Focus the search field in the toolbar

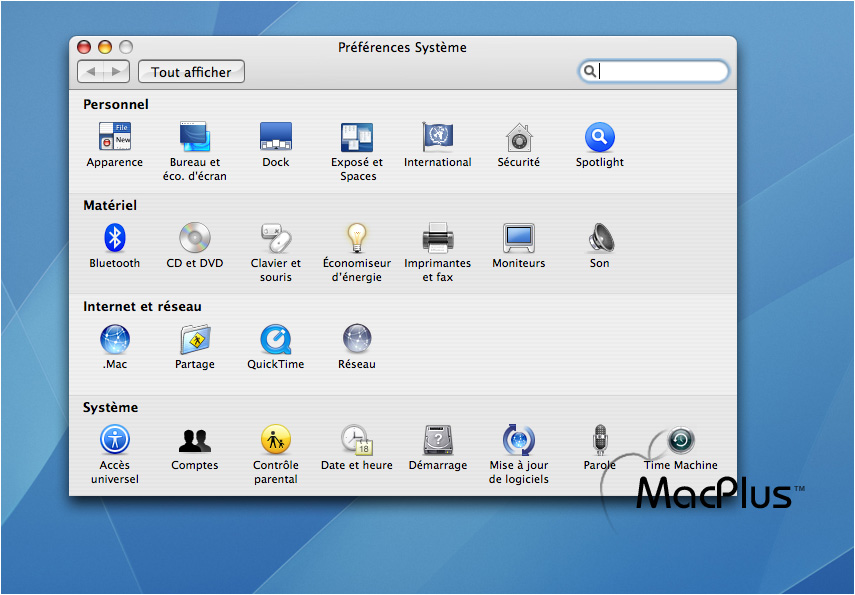pos(653,71)
